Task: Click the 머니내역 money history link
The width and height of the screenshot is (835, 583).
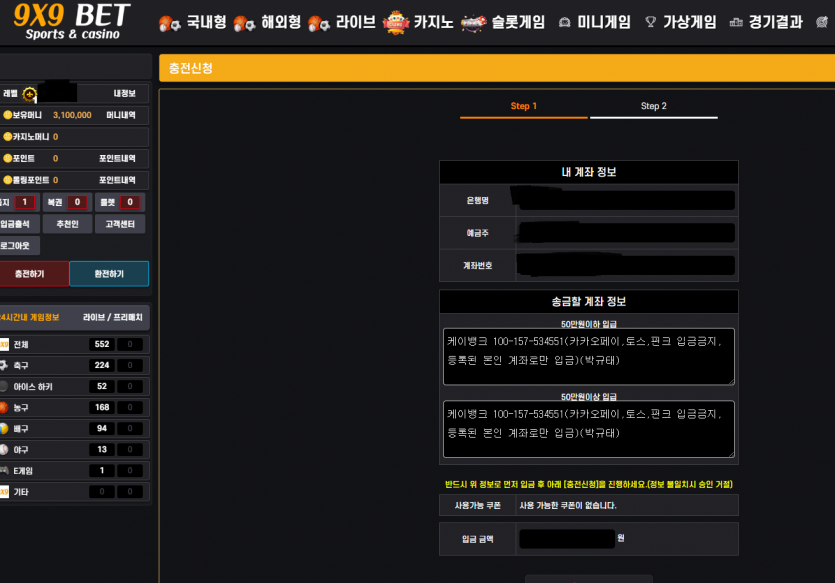Action: (x=121, y=115)
